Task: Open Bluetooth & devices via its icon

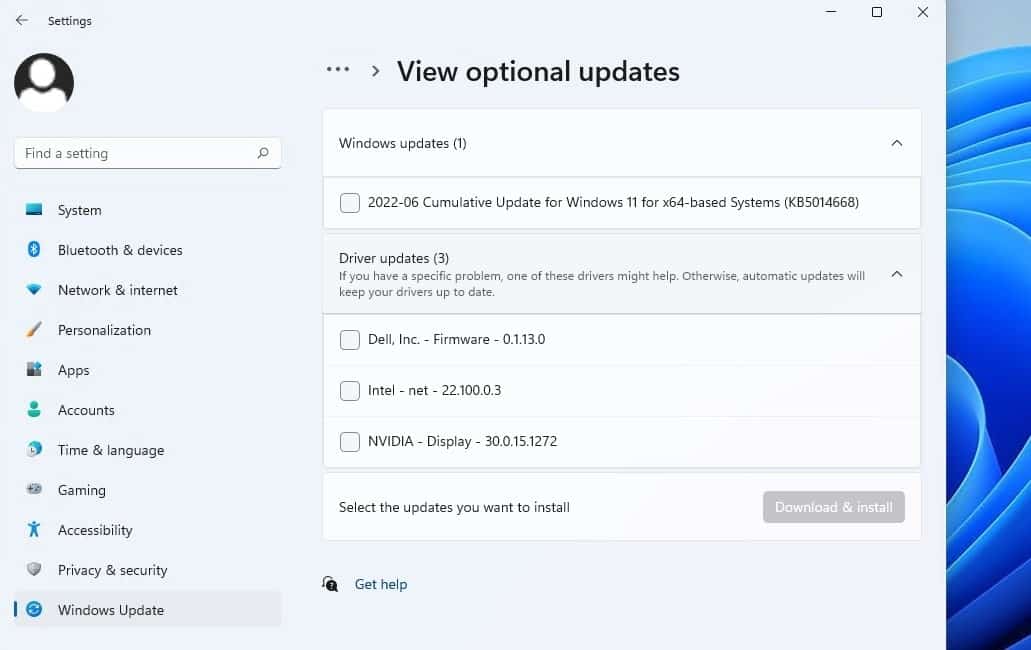Action: [x=34, y=250]
